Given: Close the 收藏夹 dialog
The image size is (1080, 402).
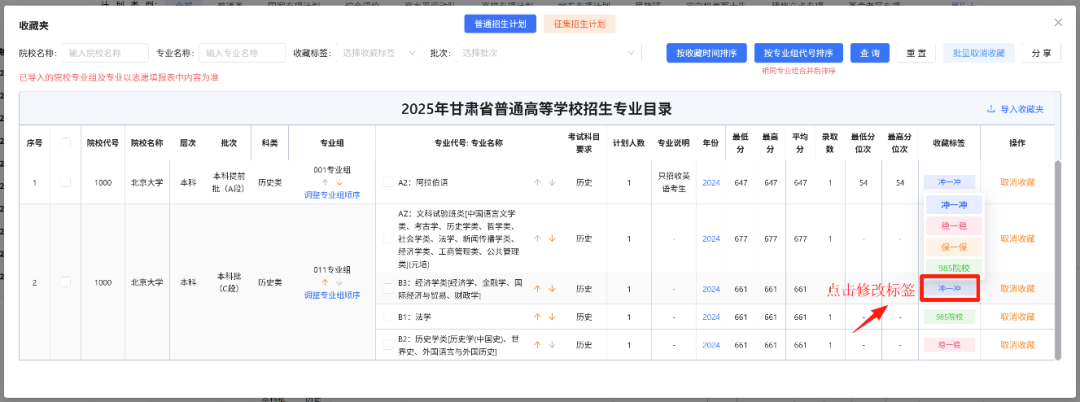Looking at the screenshot, I should [x=1059, y=22].
